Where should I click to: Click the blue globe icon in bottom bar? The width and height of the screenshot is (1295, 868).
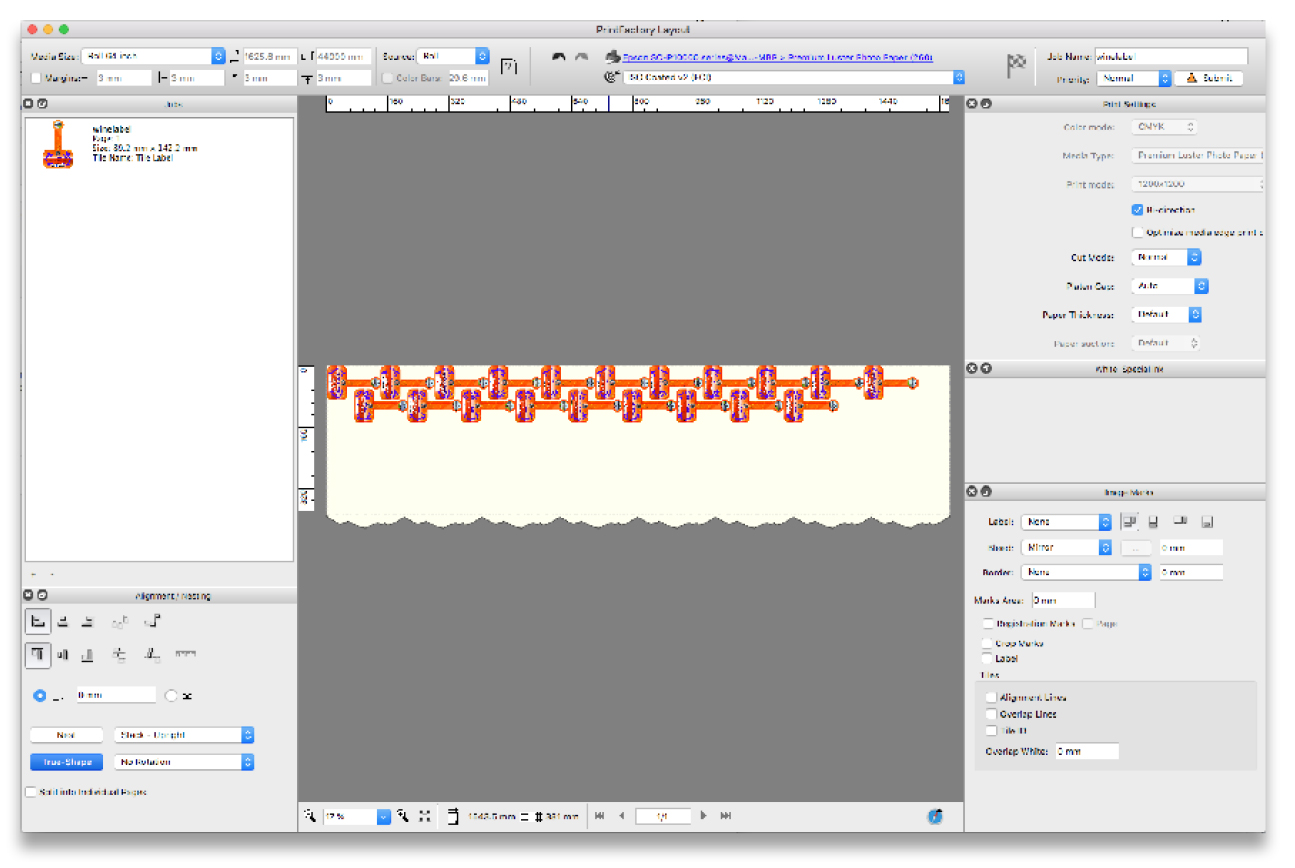(x=935, y=816)
